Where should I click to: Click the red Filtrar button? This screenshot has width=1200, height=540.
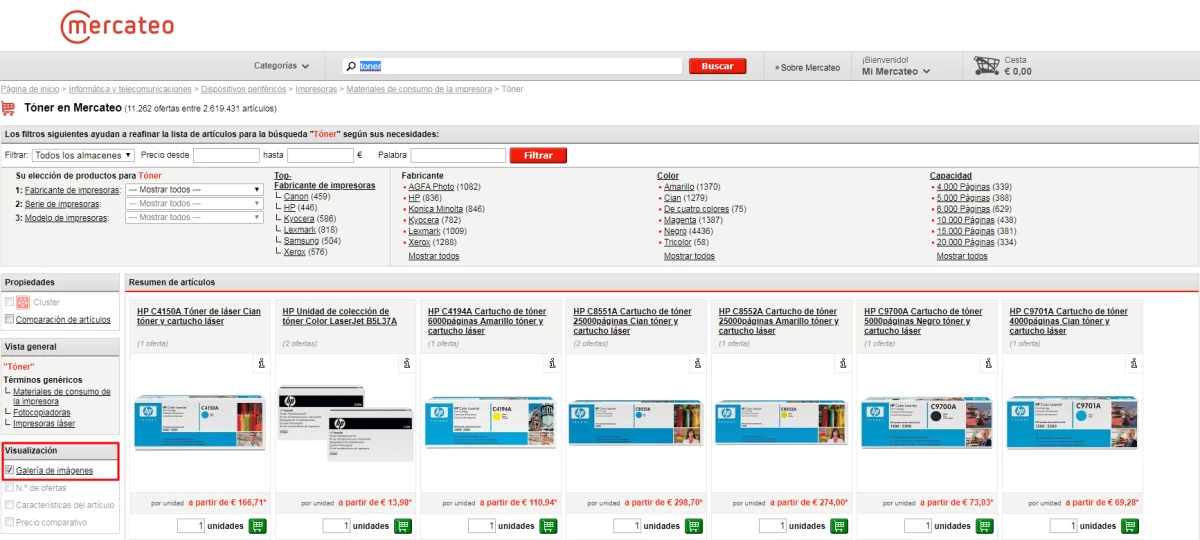coord(538,155)
